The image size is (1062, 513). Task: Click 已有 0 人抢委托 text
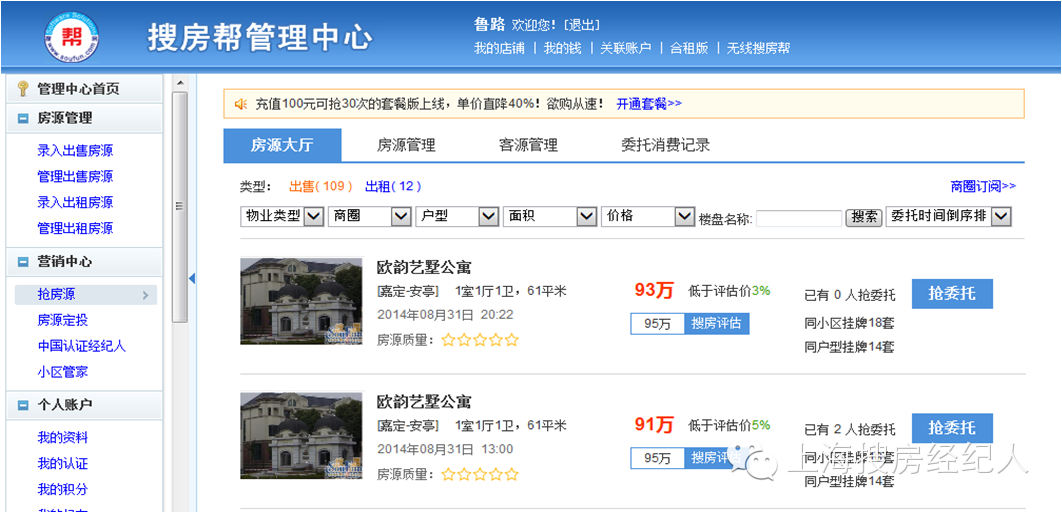(849, 295)
